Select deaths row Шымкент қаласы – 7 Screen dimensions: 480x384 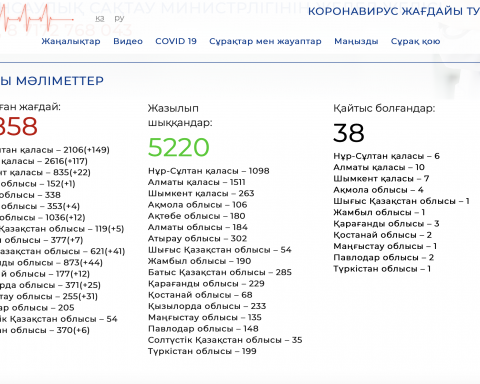pyautogui.click(x=381, y=179)
